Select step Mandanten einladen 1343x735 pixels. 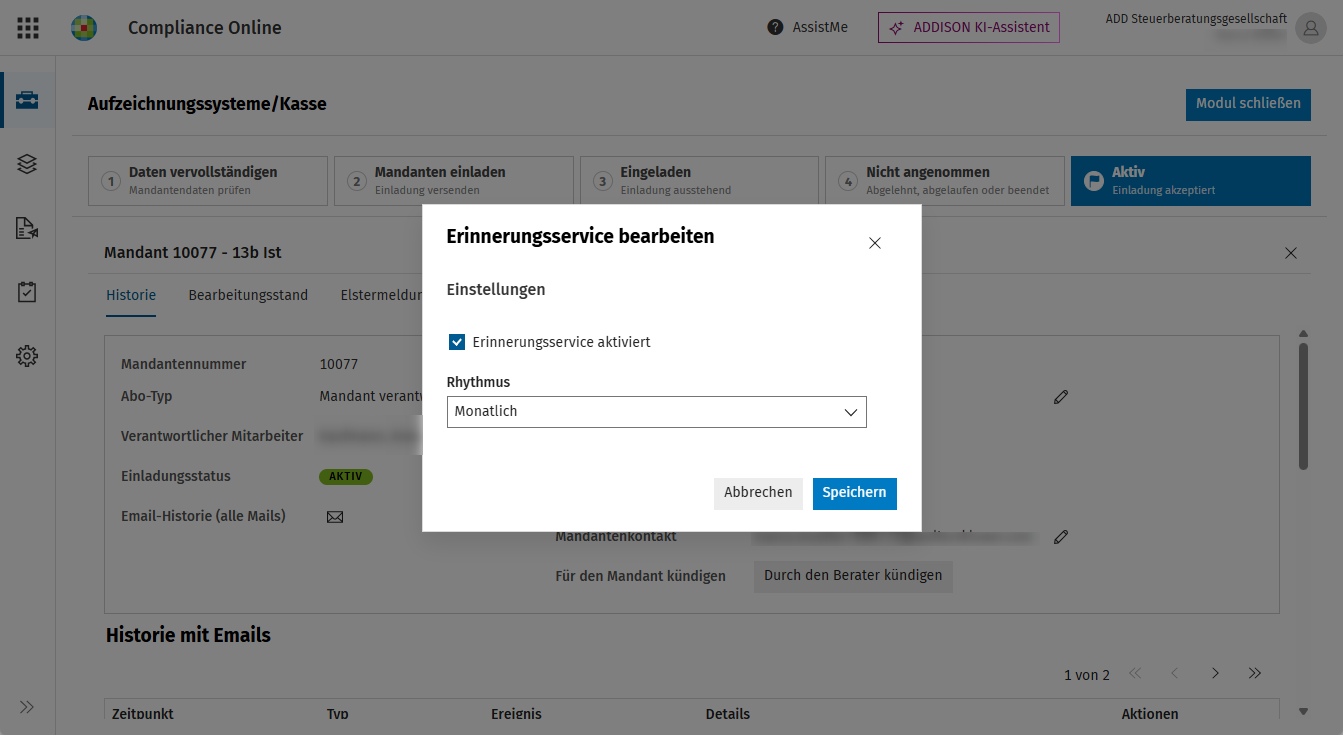[454, 181]
